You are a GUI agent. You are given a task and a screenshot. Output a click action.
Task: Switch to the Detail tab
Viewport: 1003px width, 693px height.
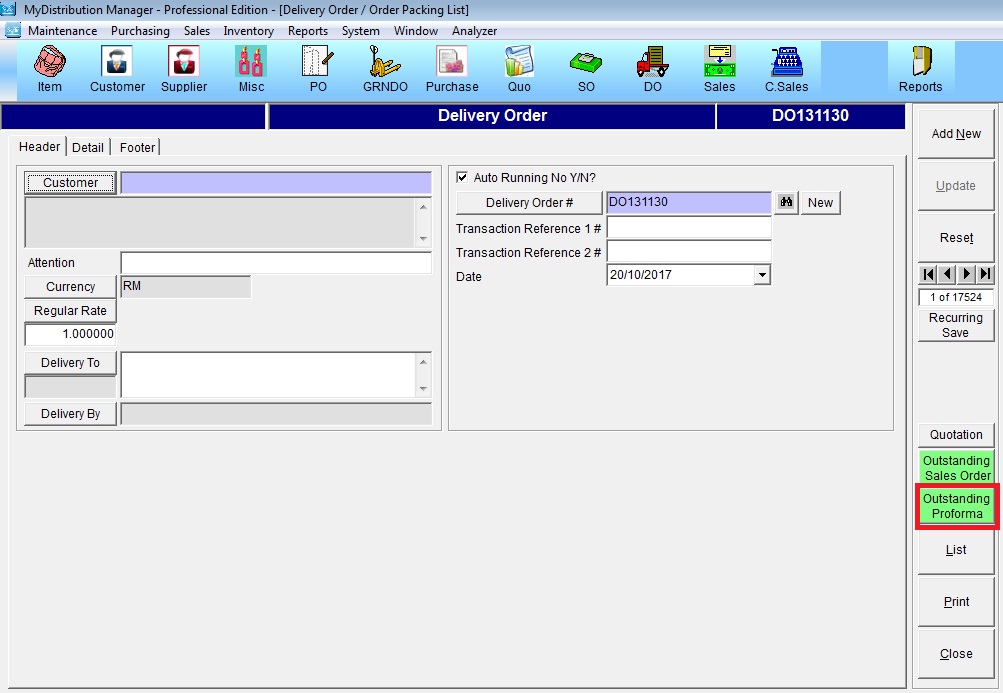(88, 147)
